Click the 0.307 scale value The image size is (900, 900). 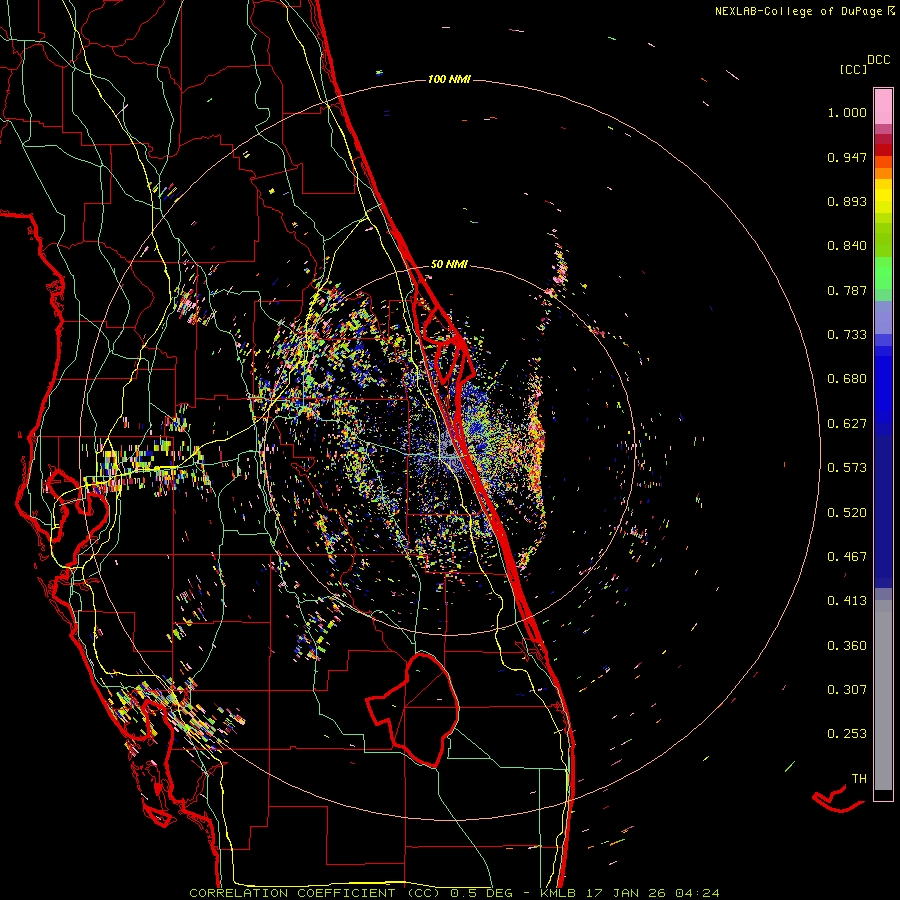pyautogui.click(x=847, y=689)
